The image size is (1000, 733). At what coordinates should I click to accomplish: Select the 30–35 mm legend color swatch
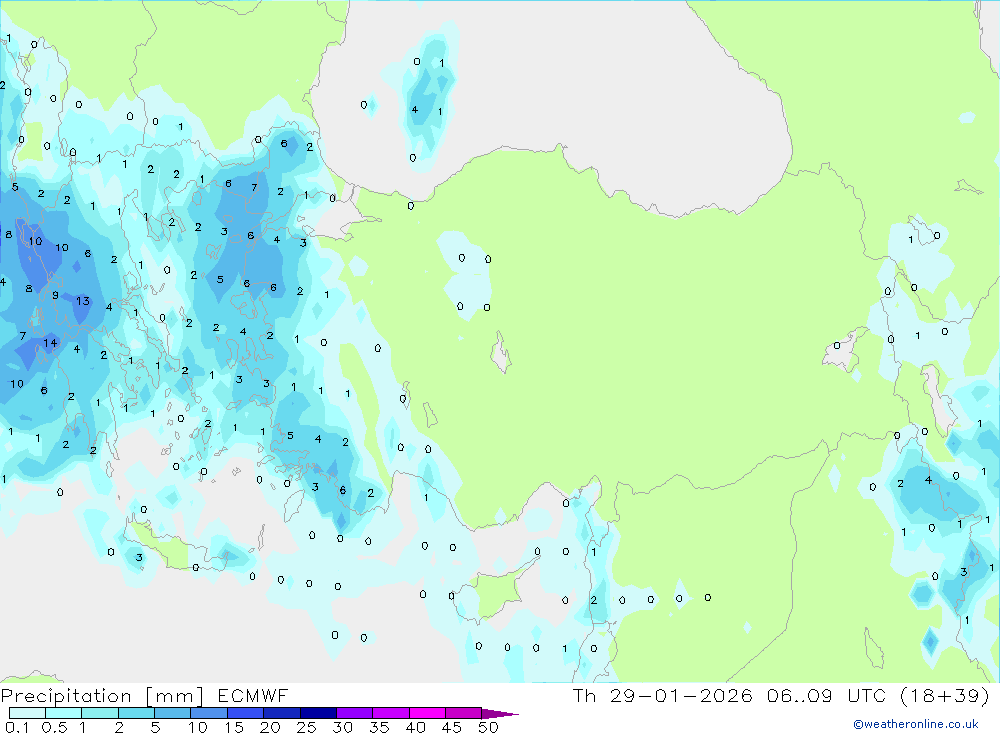[354, 713]
